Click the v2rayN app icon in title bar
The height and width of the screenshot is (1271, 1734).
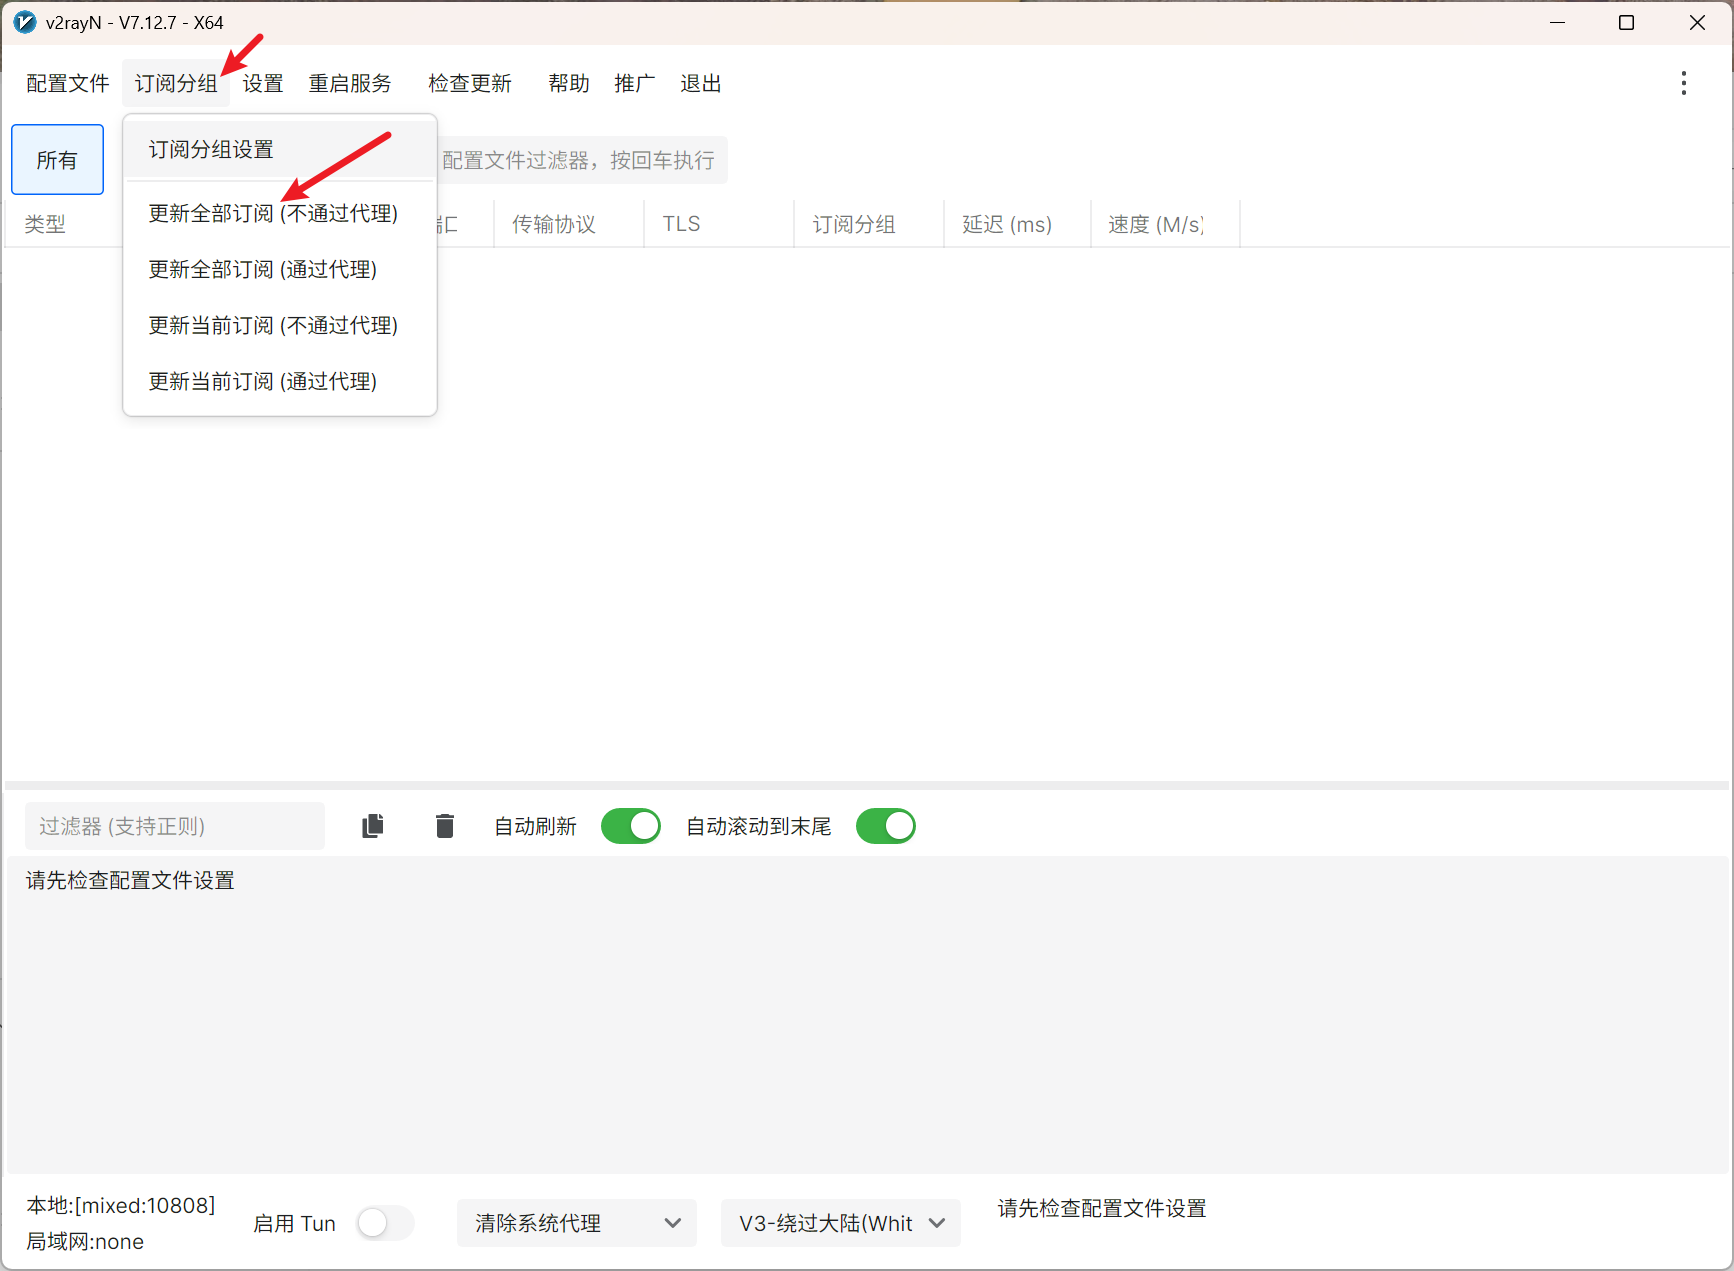tap(24, 22)
